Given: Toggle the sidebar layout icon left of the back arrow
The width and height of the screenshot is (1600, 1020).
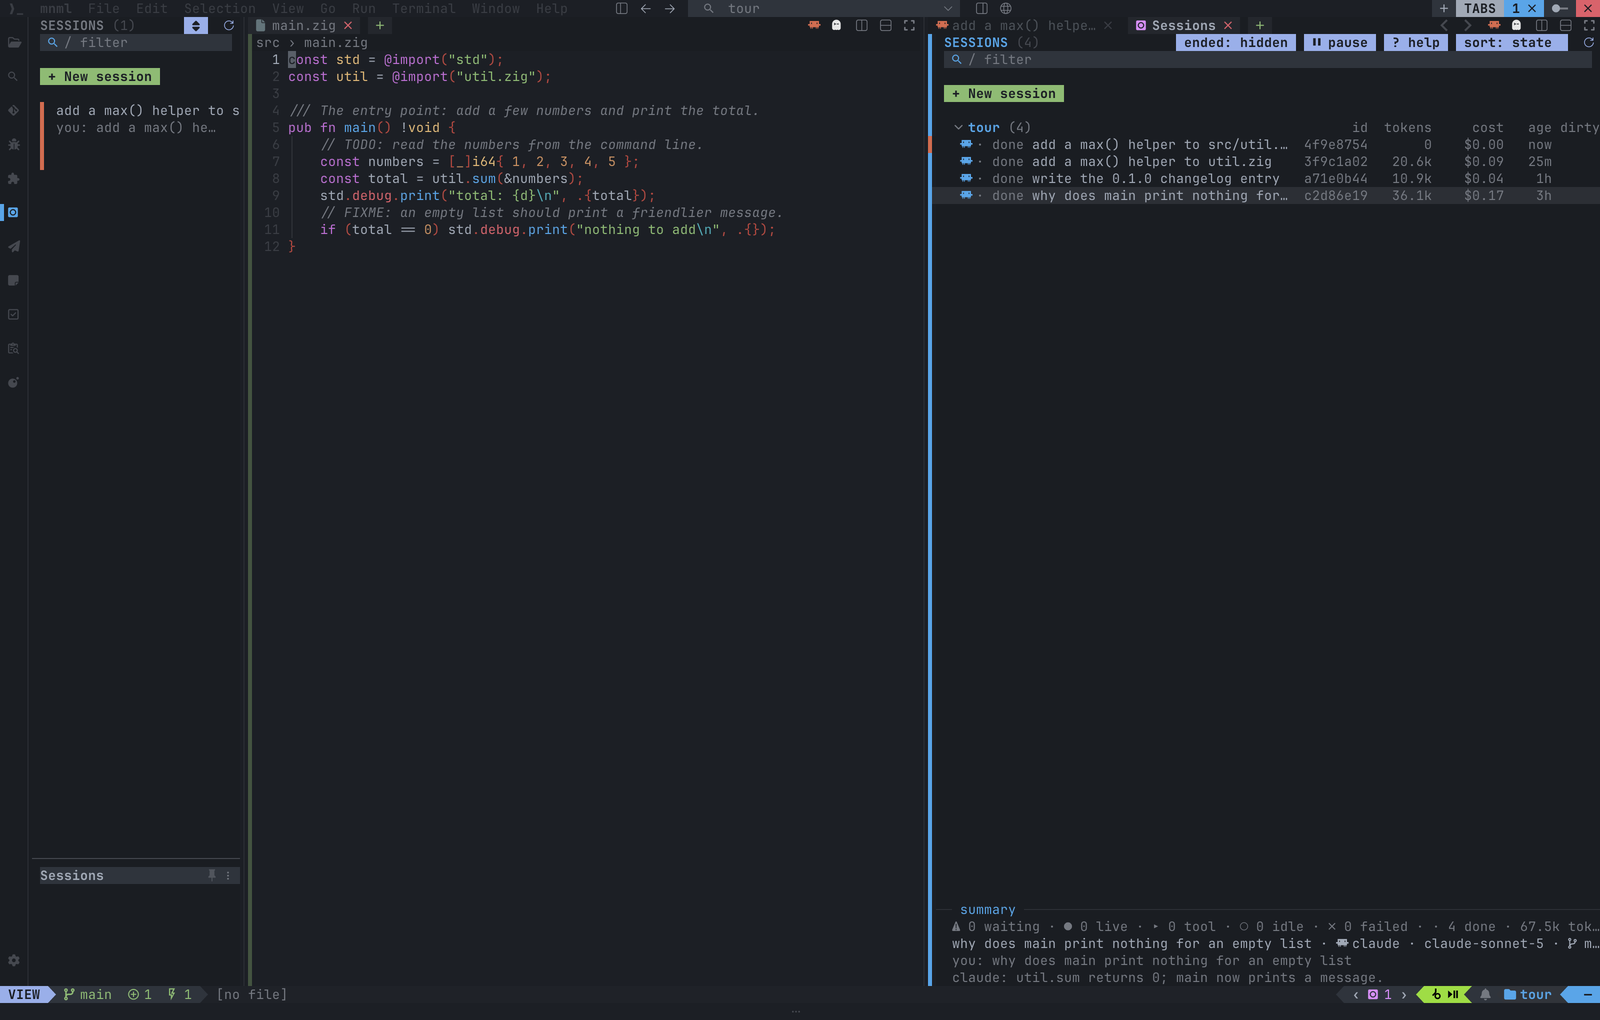Looking at the screenshot, I should pos(622,9).
